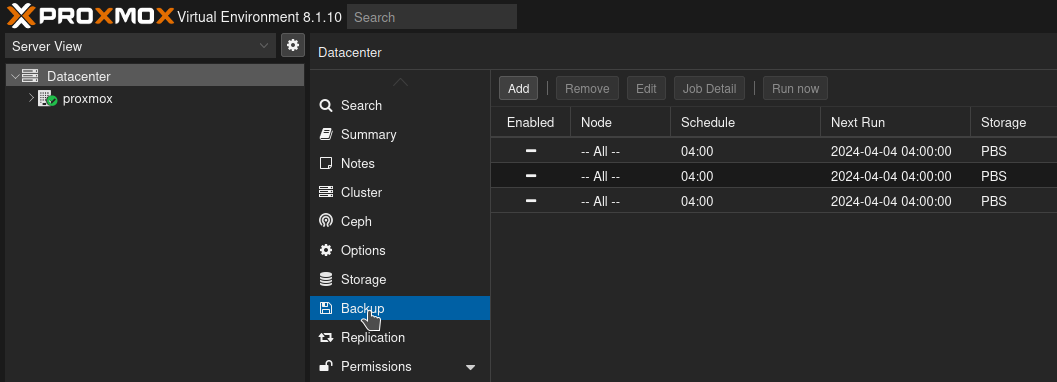1057x382 pixels.
Task: Click the Summary book icon
Action: tap(326, 134)
